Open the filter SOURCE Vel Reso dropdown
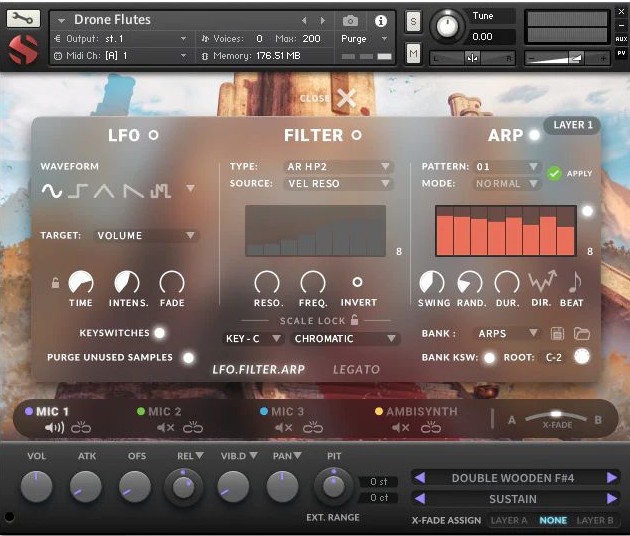Image resolution: width=630 pixels, height=536 pixels. (x=338, y=184)
